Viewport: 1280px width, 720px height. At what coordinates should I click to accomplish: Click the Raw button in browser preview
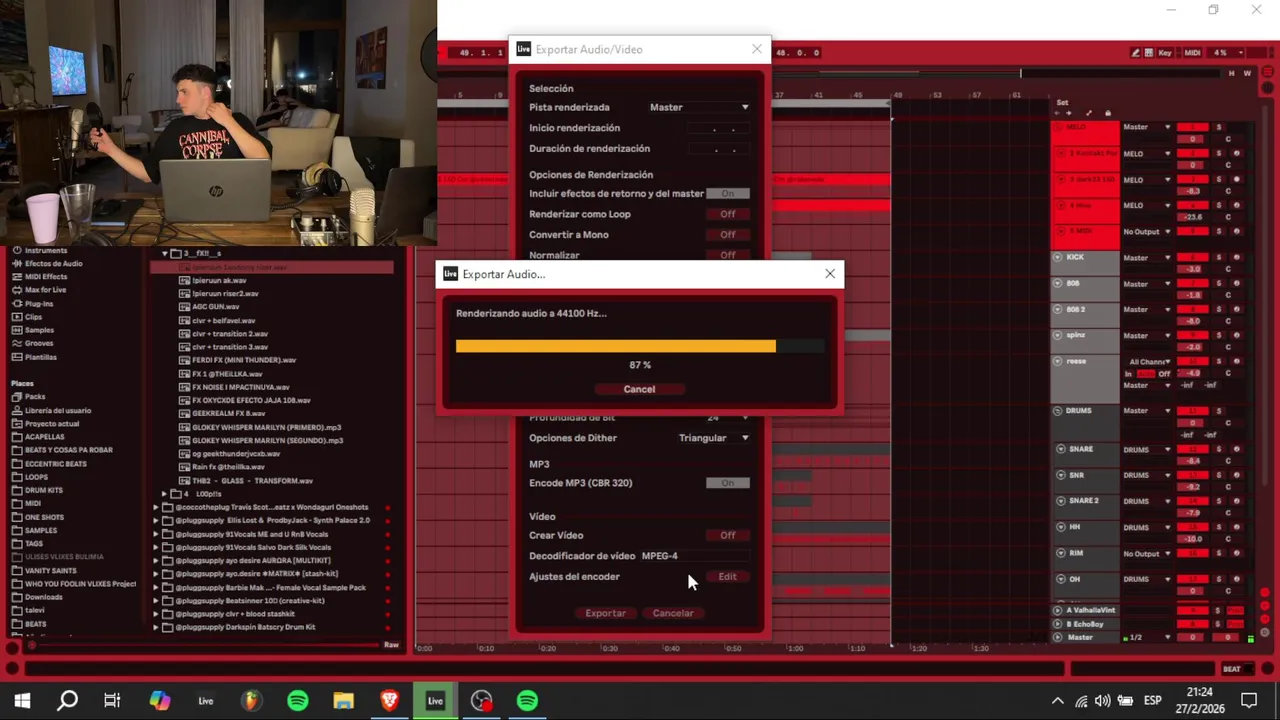point(391,645)
